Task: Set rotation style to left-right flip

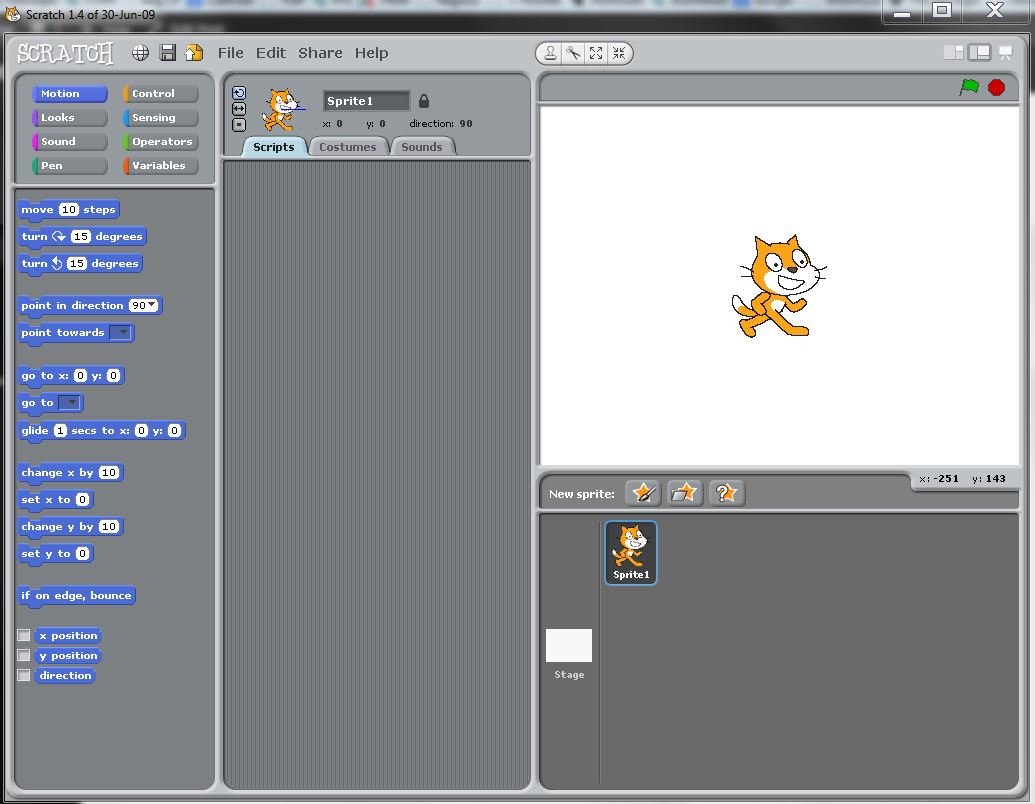Action: click(x=239, y=109)
